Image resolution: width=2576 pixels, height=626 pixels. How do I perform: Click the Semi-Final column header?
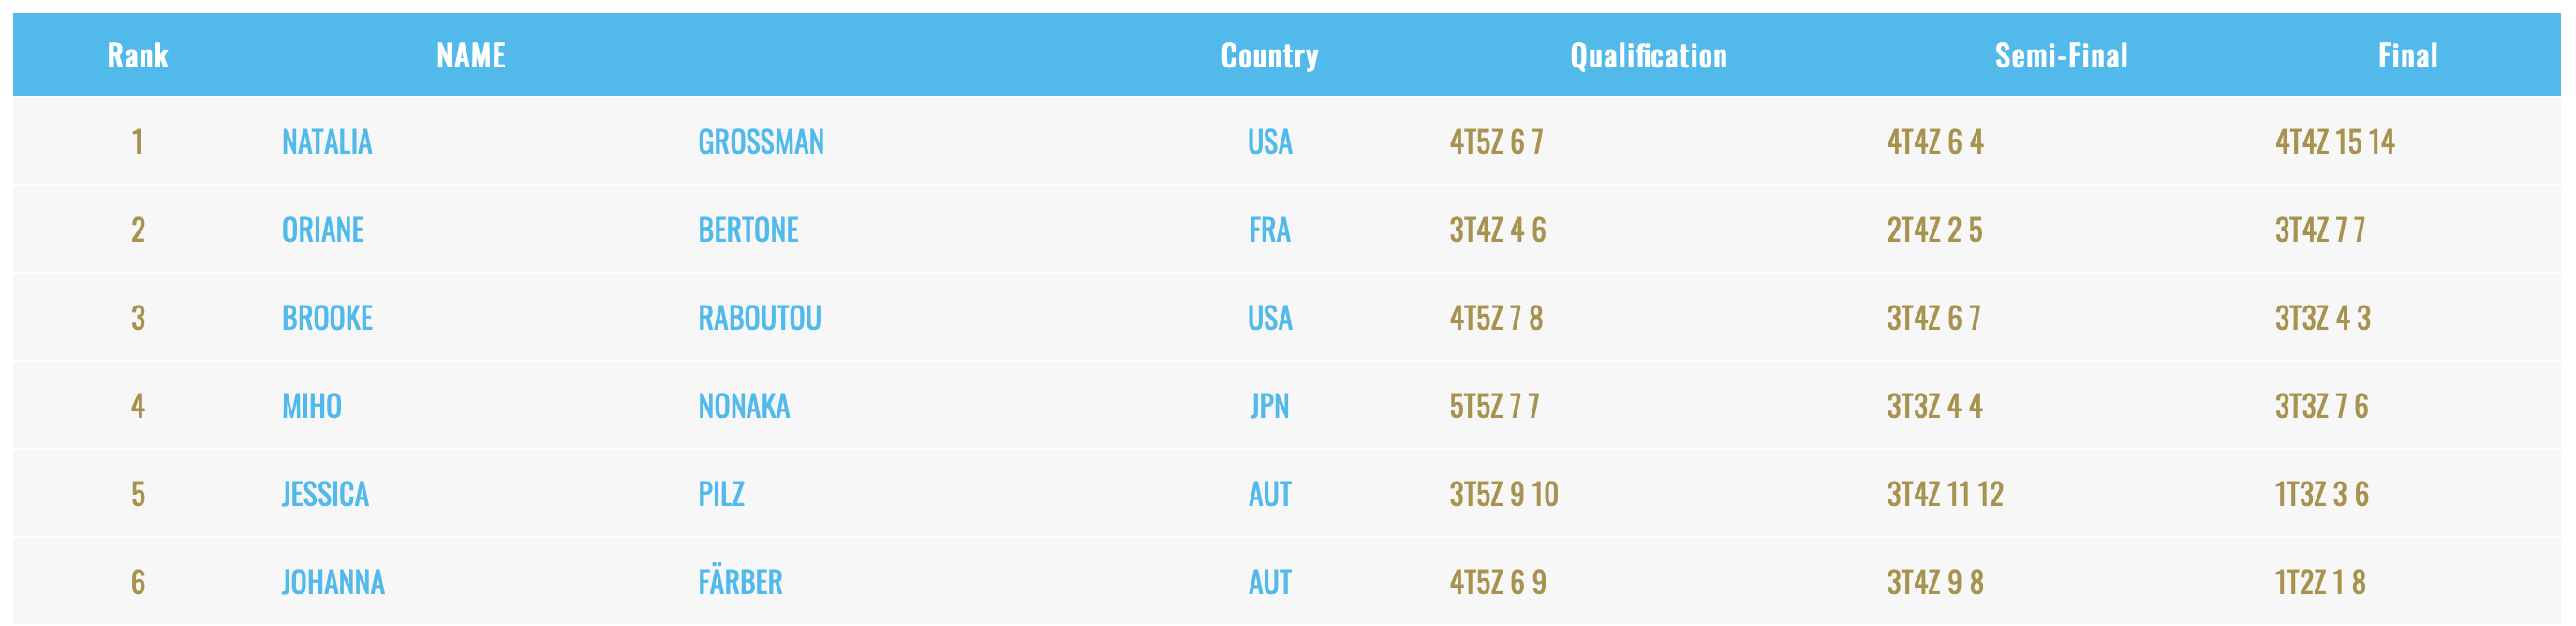coord(2061,55)
